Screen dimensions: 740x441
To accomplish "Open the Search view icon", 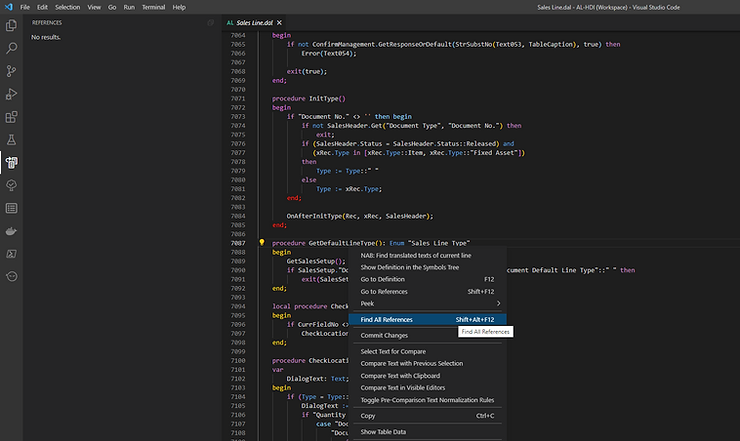I will pyautogui.click(x=12, y=47).
